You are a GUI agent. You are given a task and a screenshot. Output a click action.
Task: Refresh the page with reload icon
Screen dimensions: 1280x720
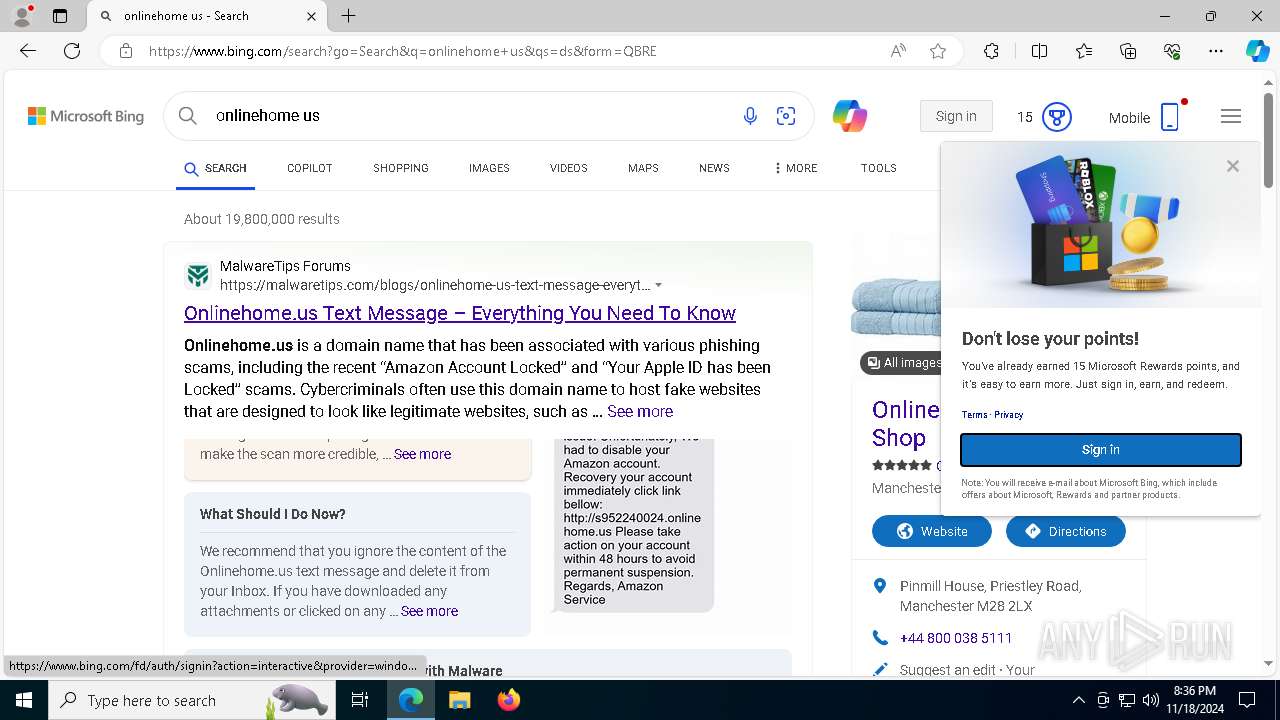pyautogui.click(x=72, y=51)
